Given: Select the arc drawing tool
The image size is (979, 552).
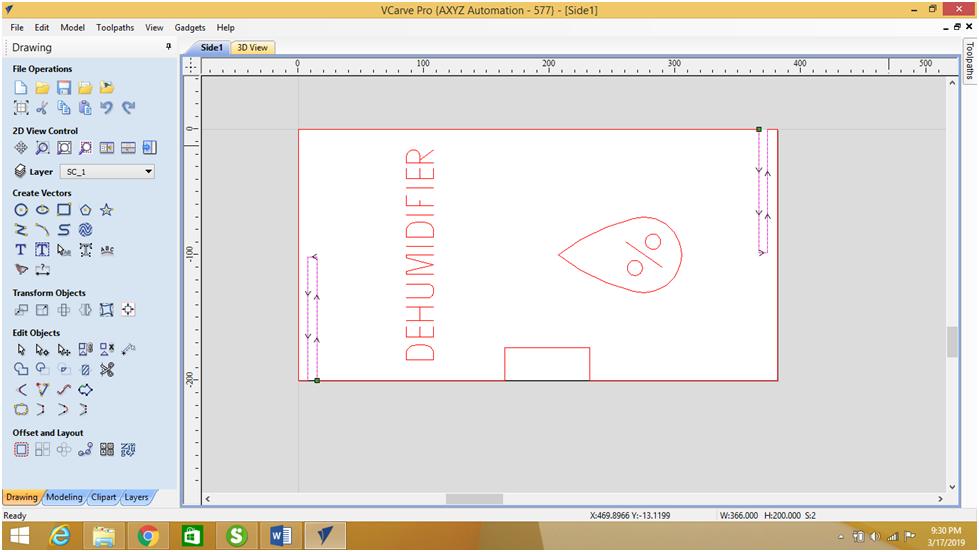Looking at the screenshot, I should (42, 230).
